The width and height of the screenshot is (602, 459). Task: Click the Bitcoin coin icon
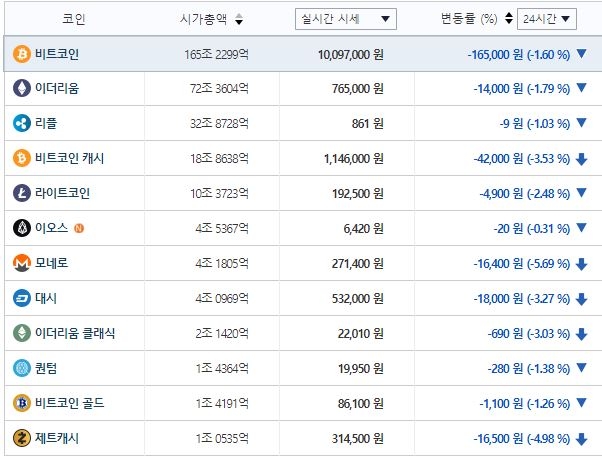[21, 53]
